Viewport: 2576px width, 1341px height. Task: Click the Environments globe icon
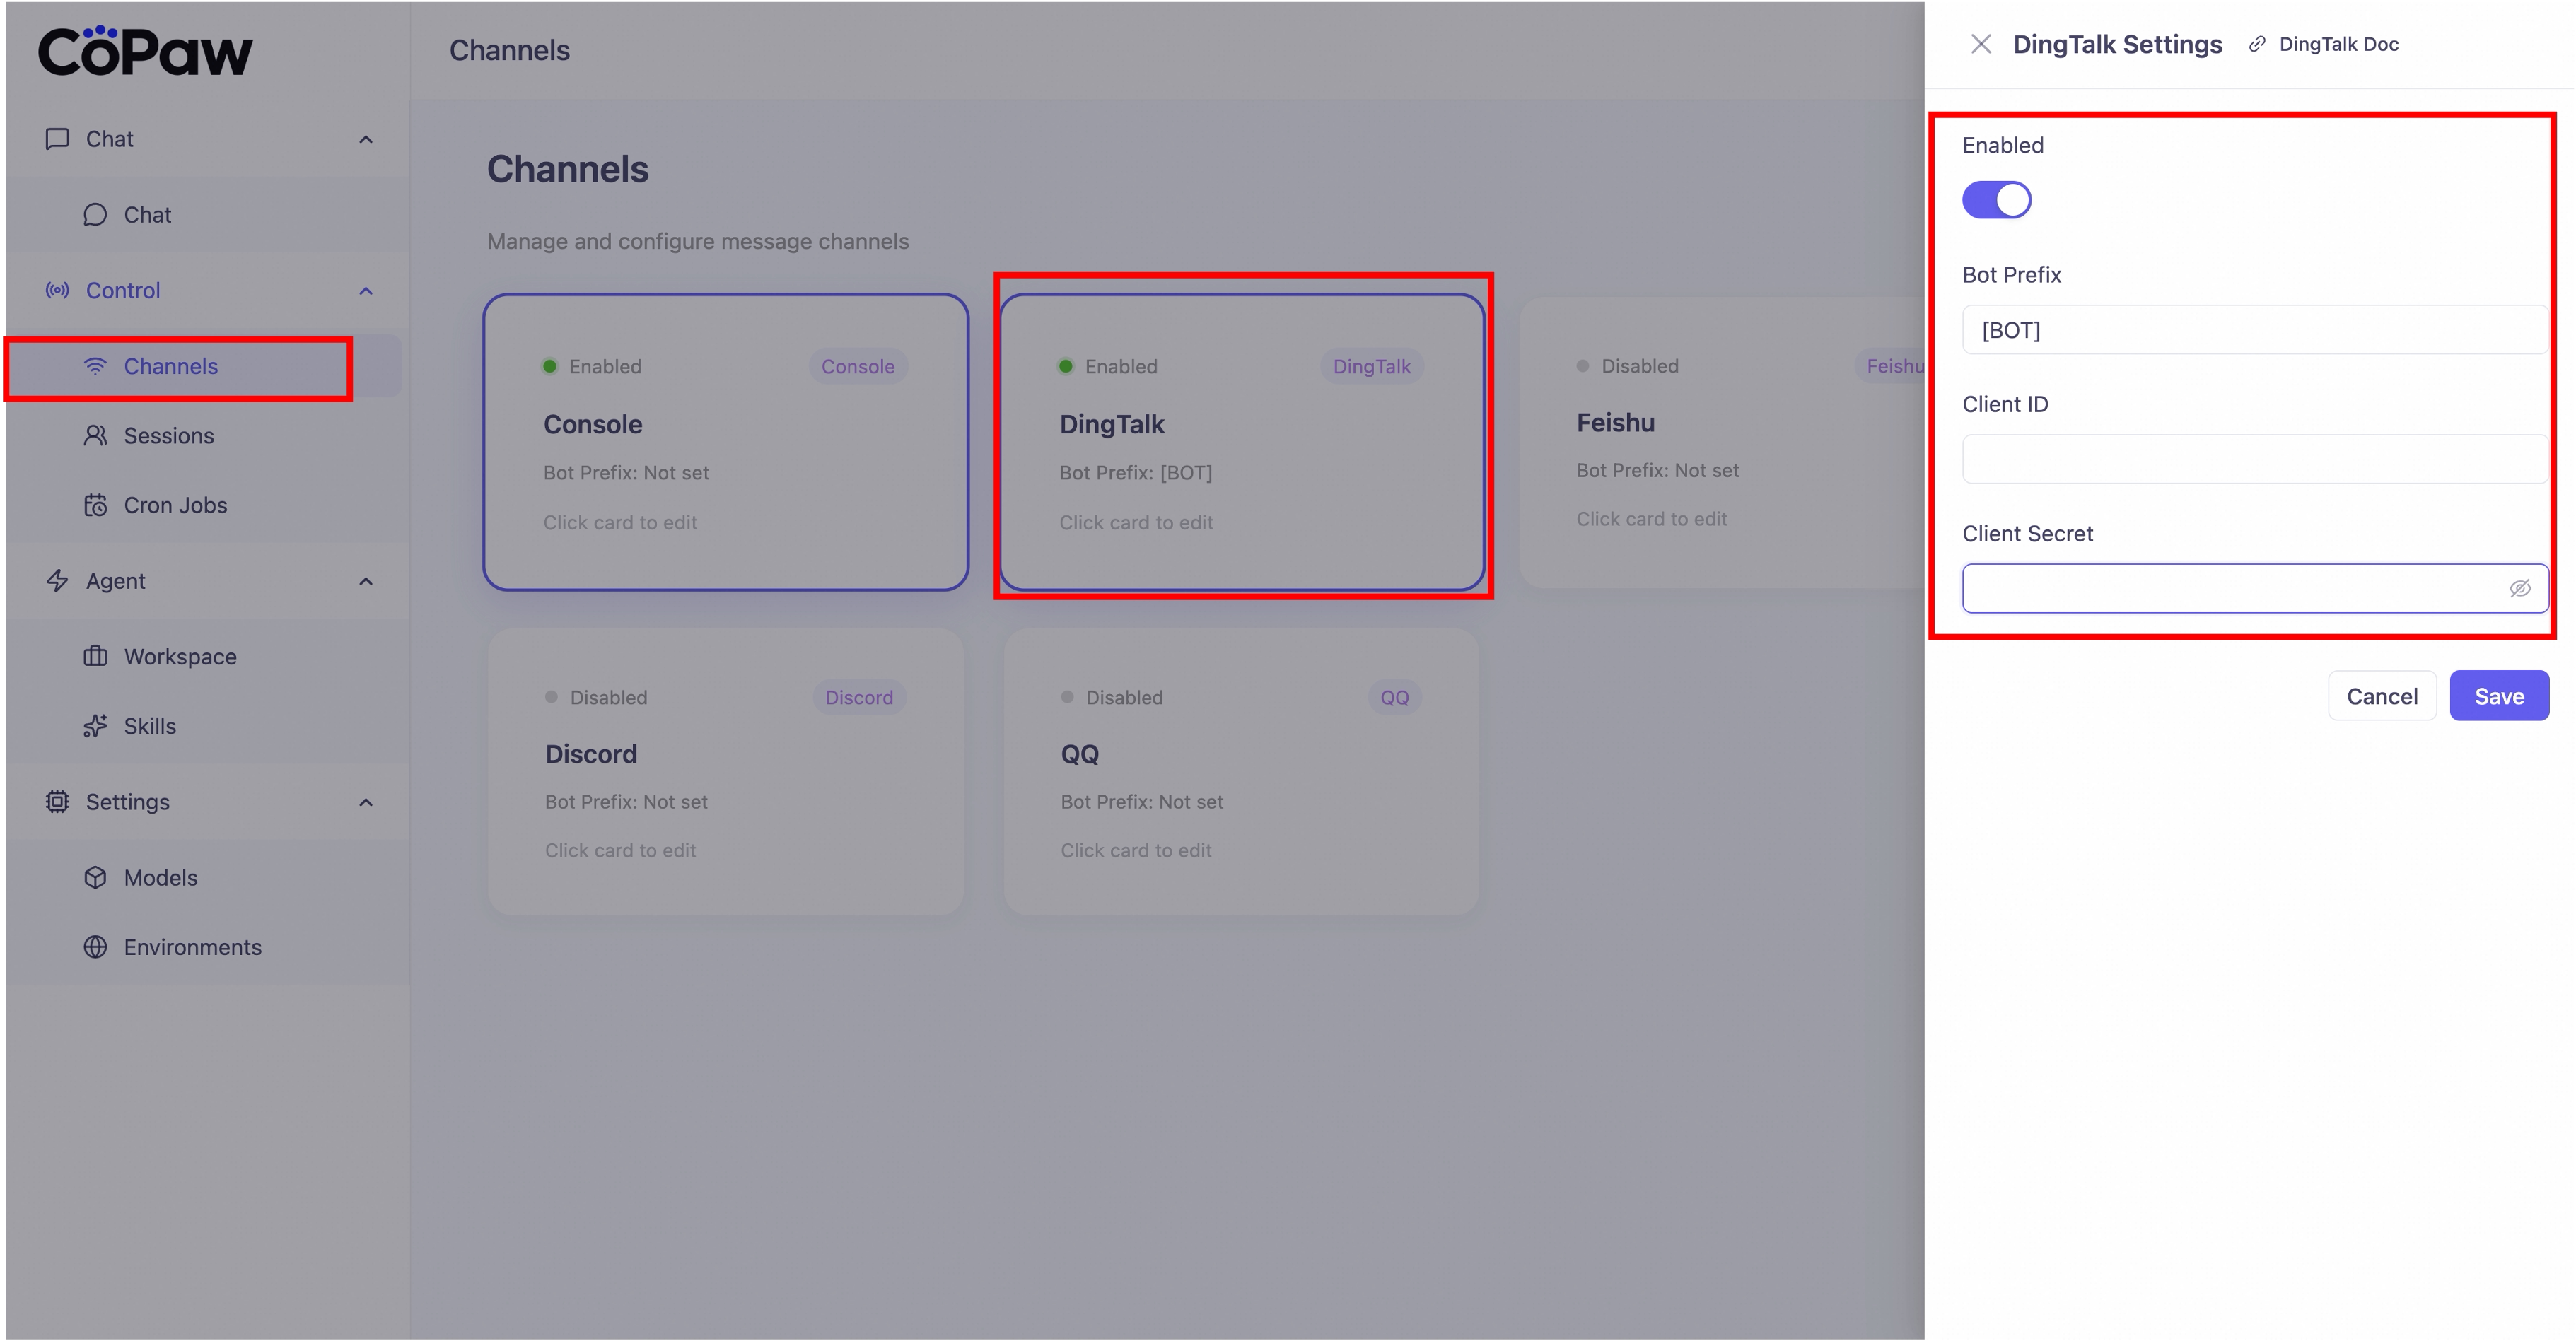pos(95,947)
